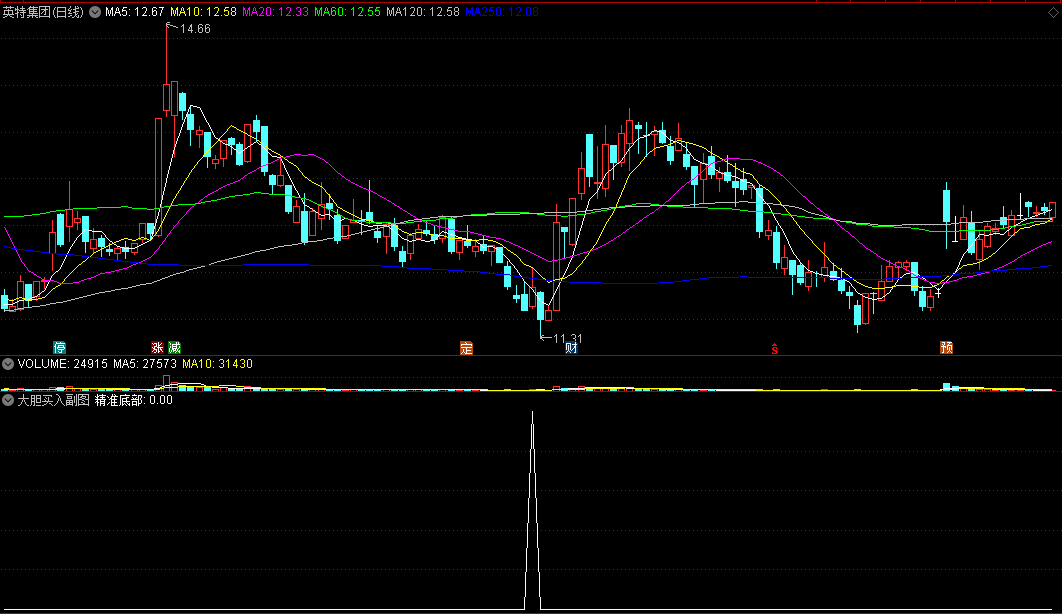This screenshot has width=1062, height=614.
Task: Click the white signal spike in indicator panel
Action: pos(532,511)
